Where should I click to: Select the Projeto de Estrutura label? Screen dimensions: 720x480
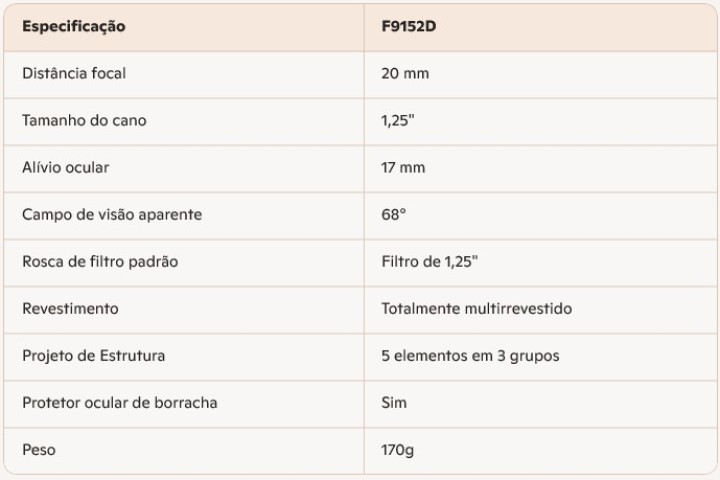(x=94, y=355)
